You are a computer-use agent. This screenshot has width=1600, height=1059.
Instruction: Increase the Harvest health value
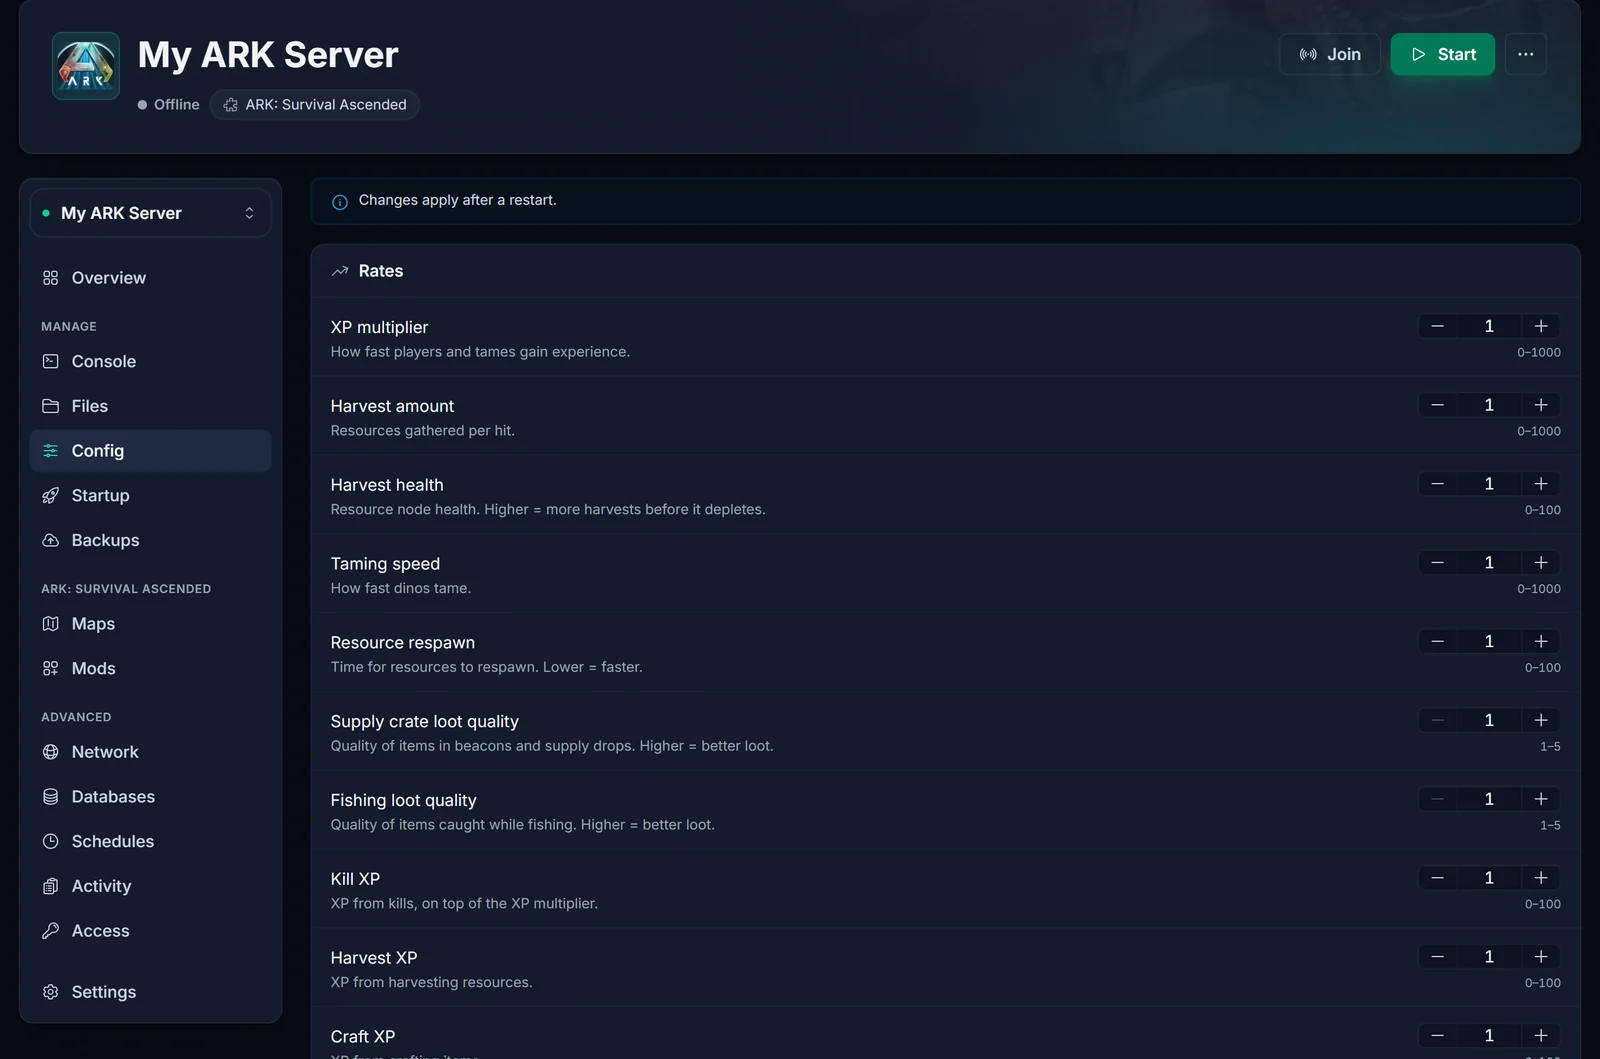tap(1541, 484)
